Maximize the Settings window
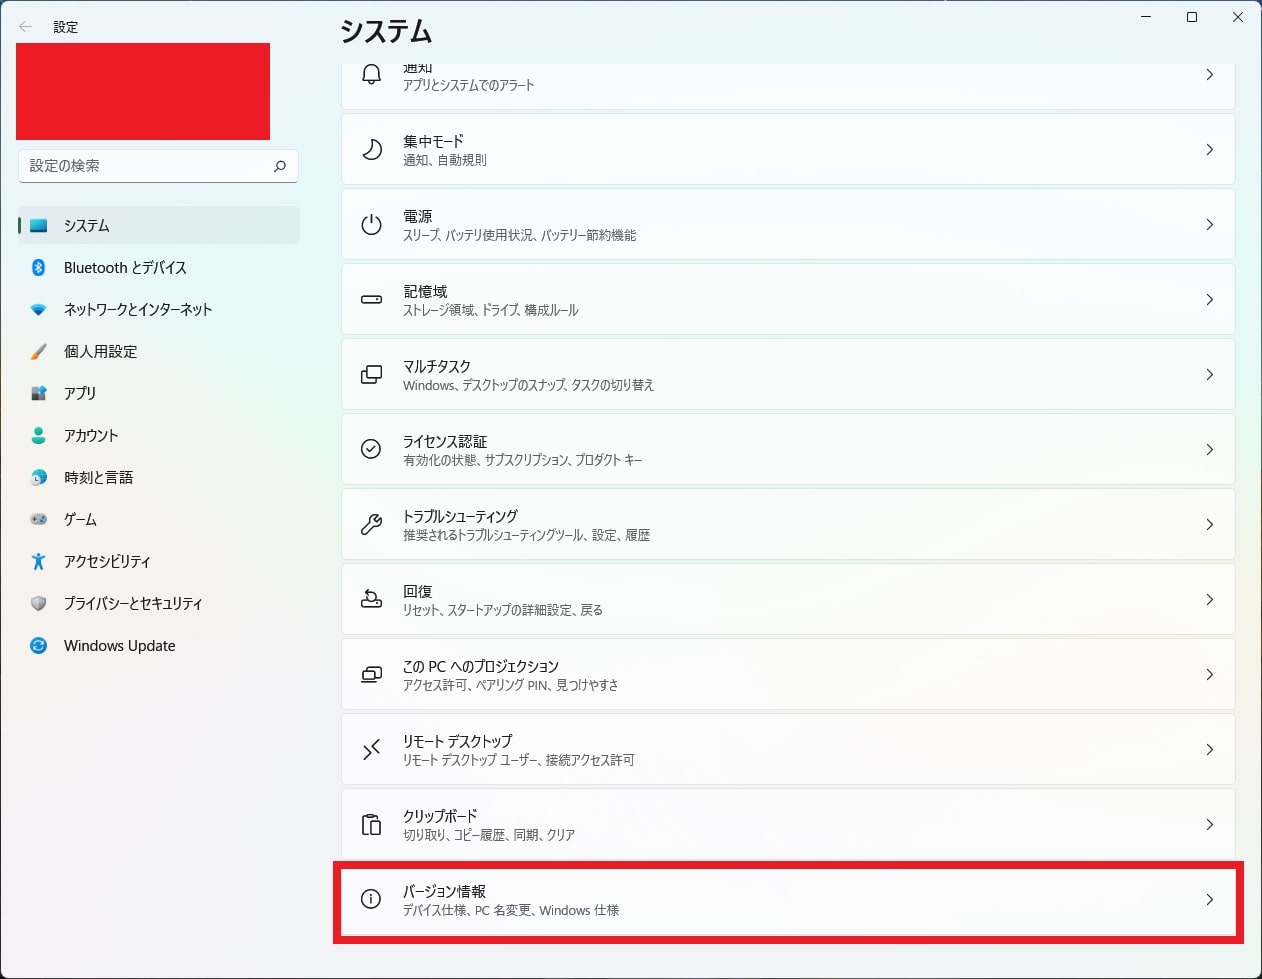The height and width of the screenshot is (979, 1262). point(1191,17)
